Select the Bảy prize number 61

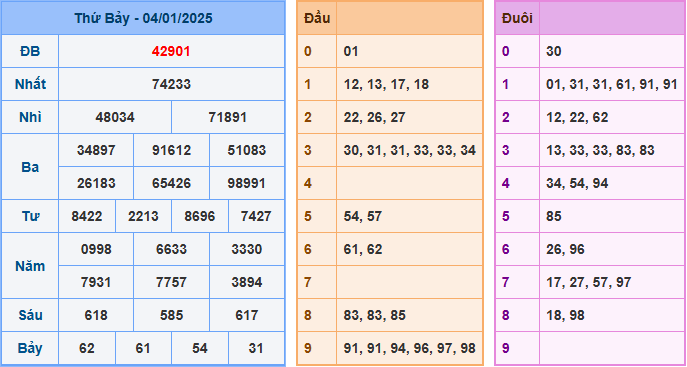click(143, 348)
